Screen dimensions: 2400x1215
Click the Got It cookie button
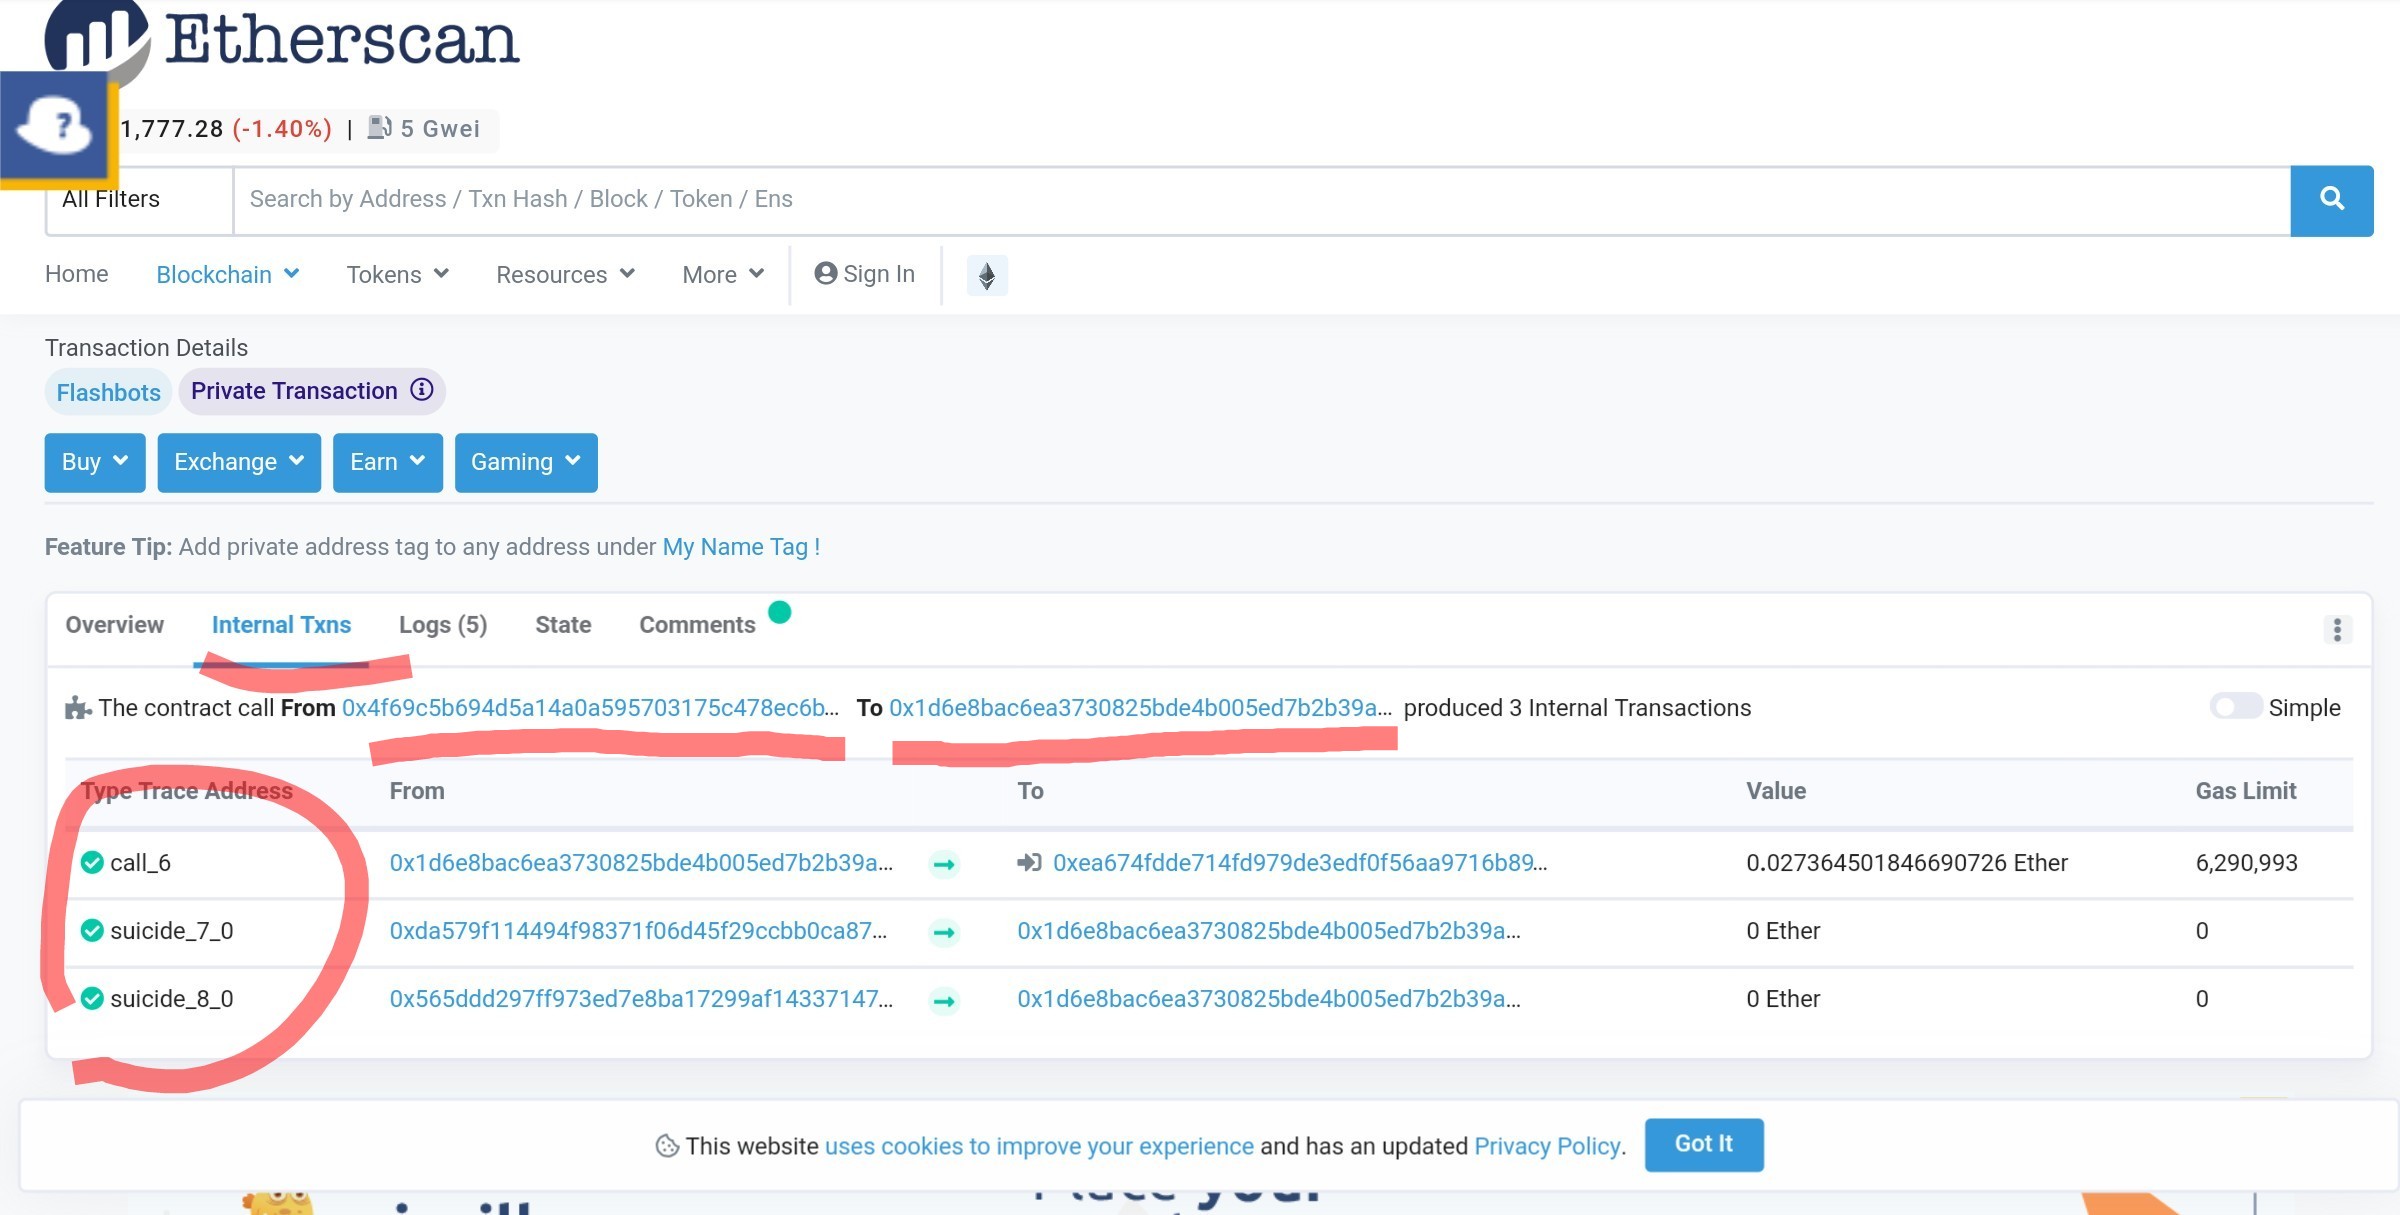pyautogui.click(x=1704, y=1144)
